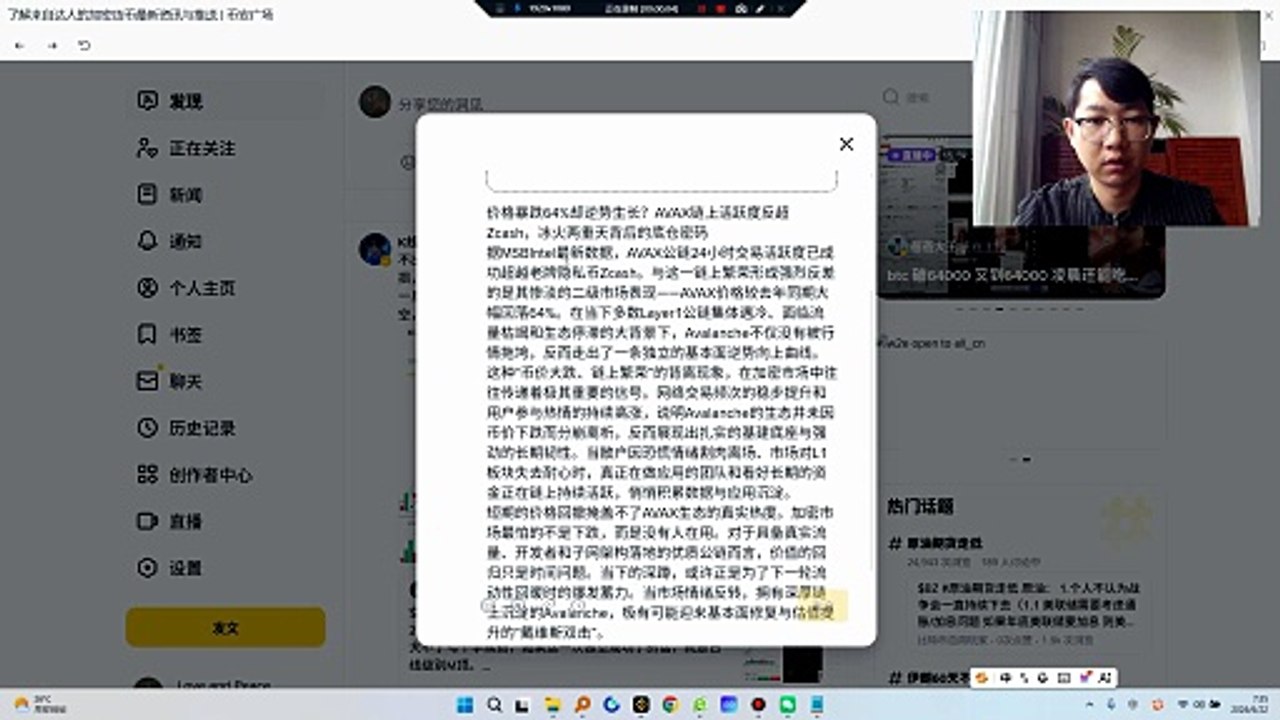Screen dimensions: 1280x720
Task: Go forward with the browser forward arrow
Action: pyautogui.click(x=52, y=46)
